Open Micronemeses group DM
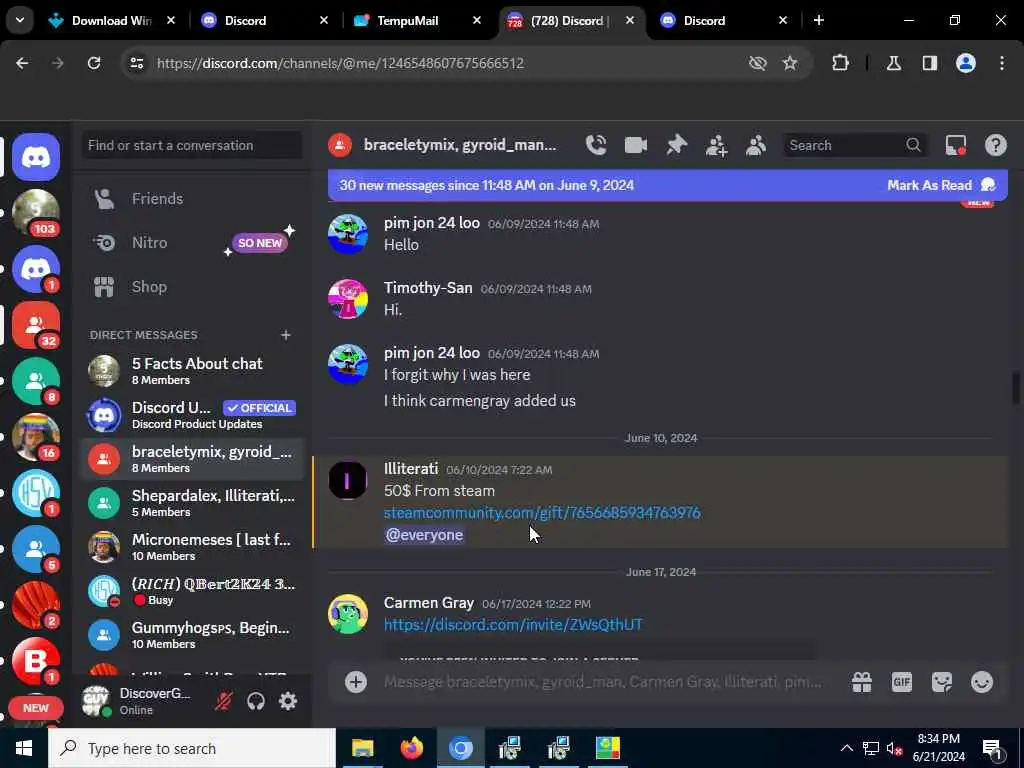 (191, 547)
